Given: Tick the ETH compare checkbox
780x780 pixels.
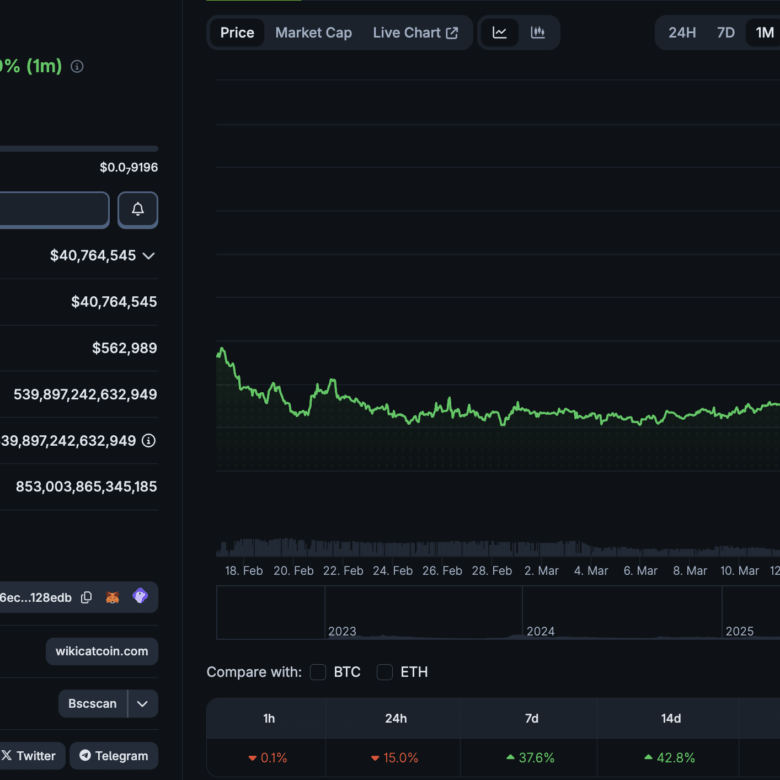Looking at the screenshot, I should coord(385,672).
